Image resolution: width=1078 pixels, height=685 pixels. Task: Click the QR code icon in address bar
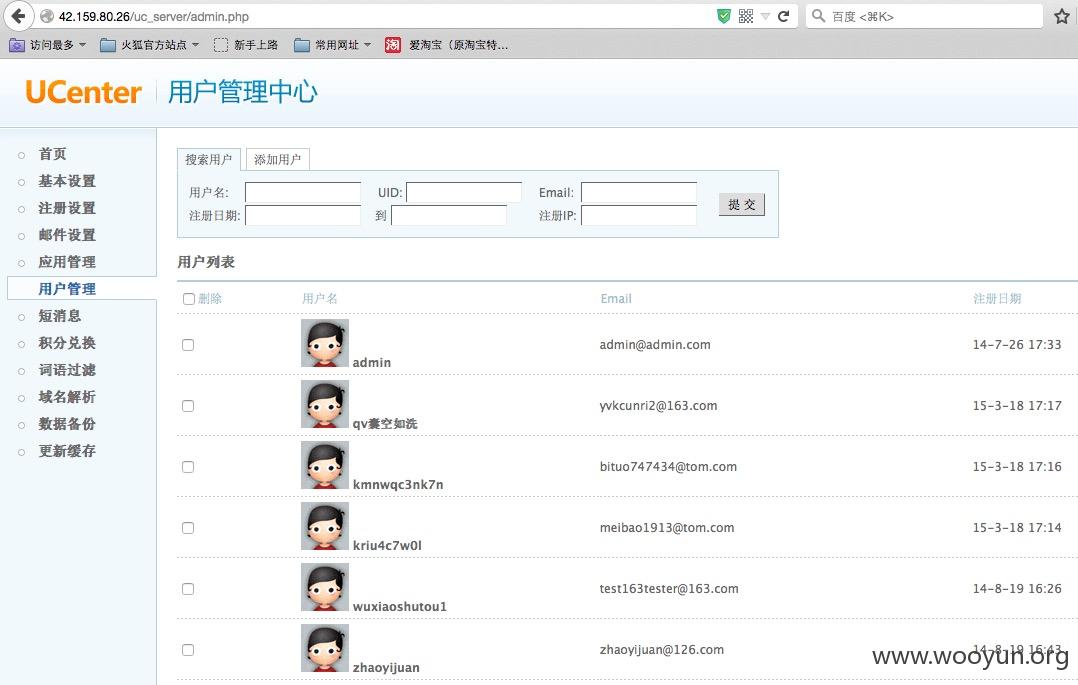pos(745,17)
